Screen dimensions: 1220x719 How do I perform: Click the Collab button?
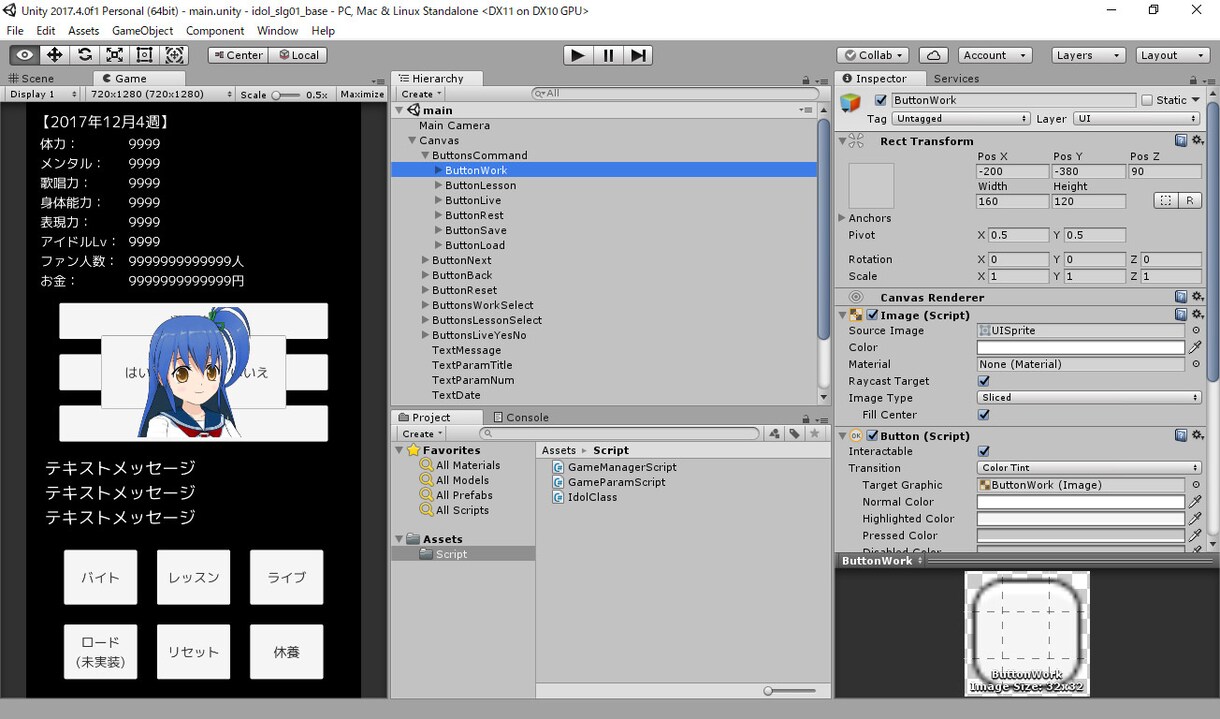[873, 55]
